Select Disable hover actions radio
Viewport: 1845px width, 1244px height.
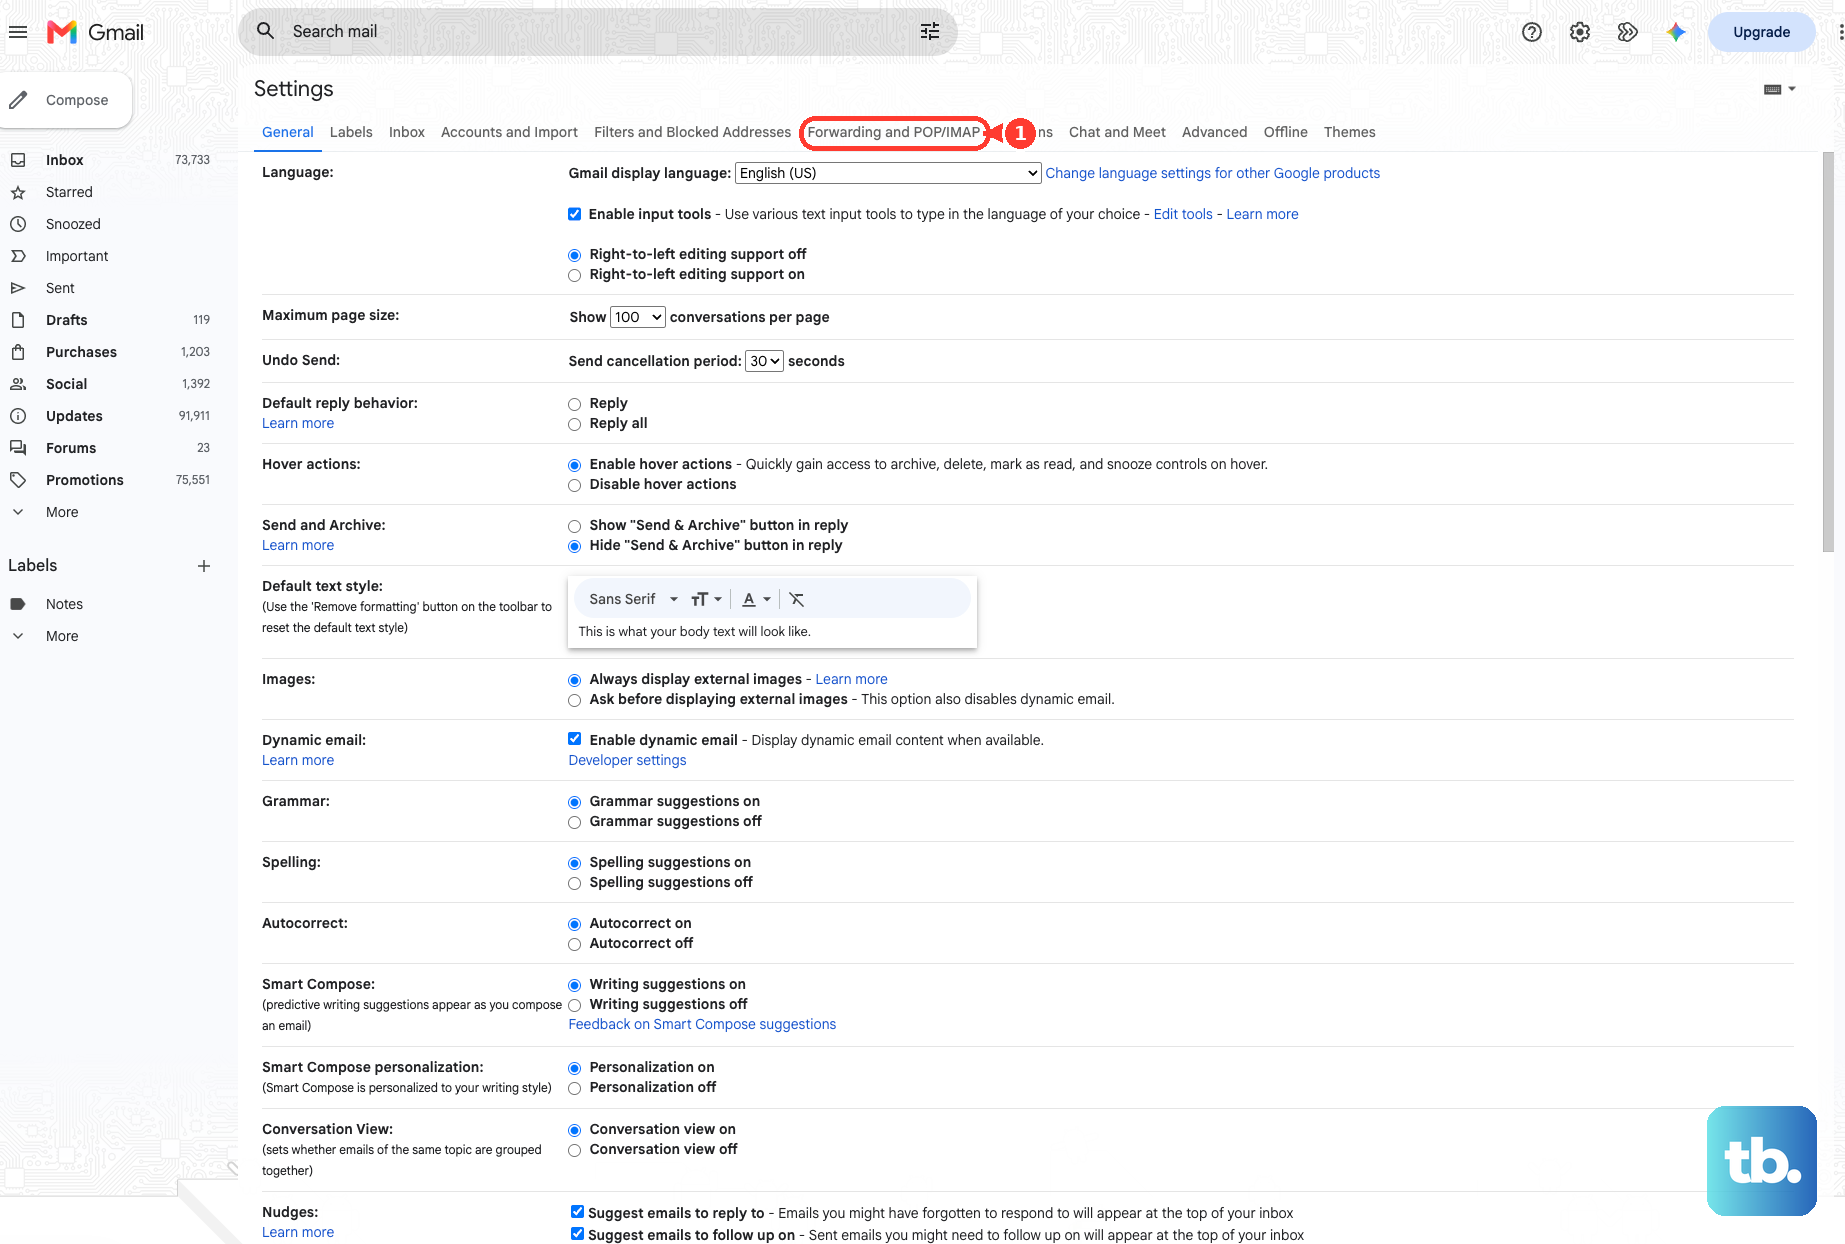point(575,485)
